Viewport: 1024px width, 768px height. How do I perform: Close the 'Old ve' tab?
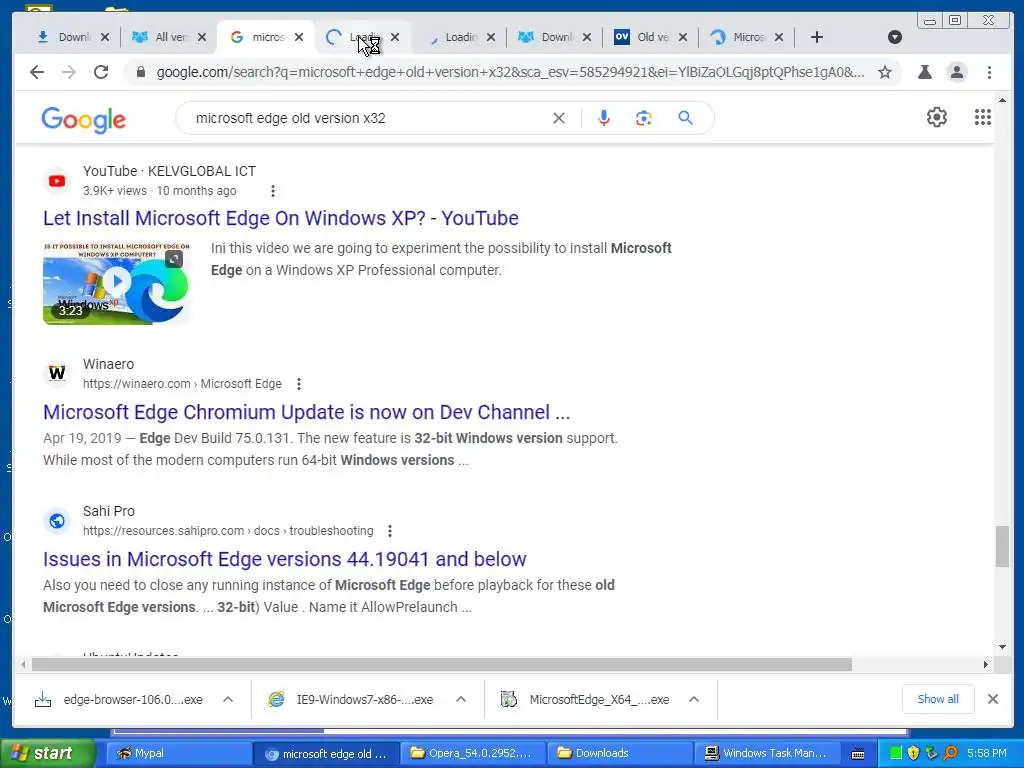(682, 37)
